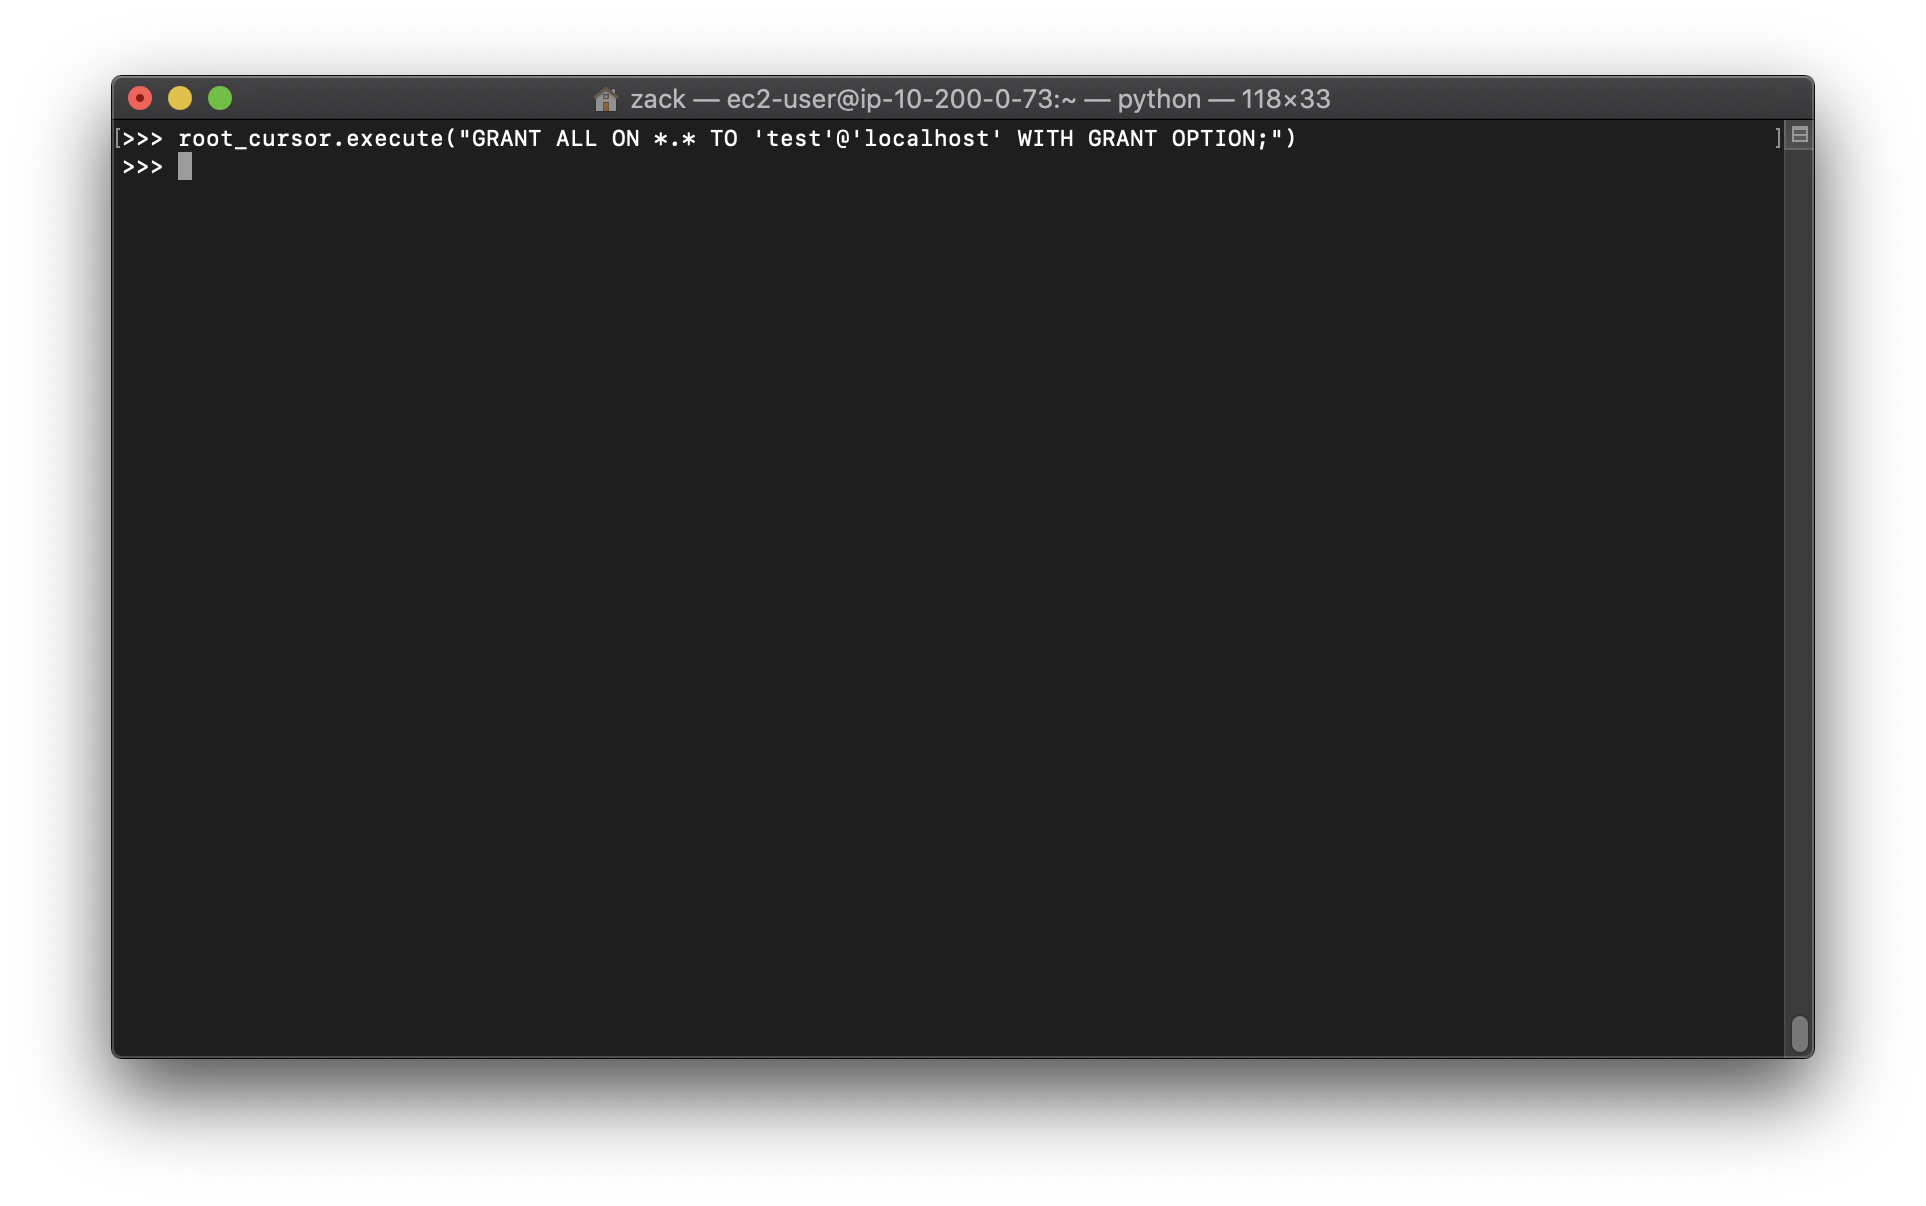Zoom the window with the green button

(220, 98)
